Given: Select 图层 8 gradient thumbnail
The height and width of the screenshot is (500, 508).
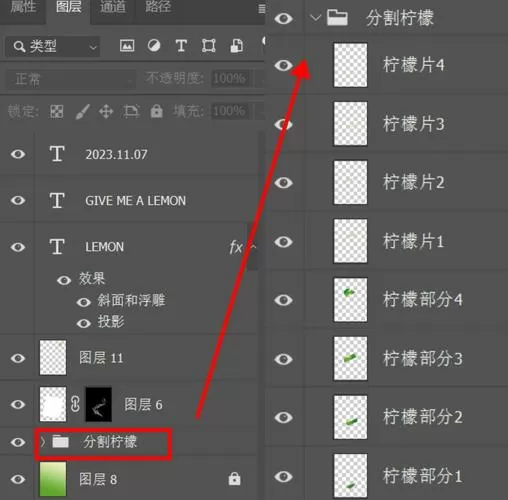Looking at the screenshot, I should 53,479.
